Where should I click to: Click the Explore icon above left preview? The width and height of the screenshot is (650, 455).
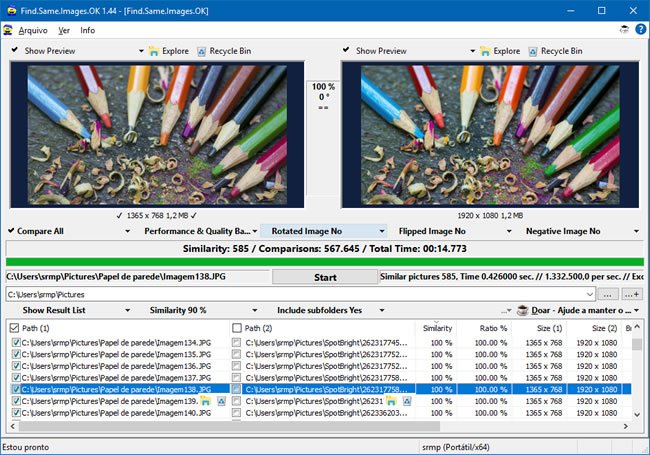coord(154,51)
